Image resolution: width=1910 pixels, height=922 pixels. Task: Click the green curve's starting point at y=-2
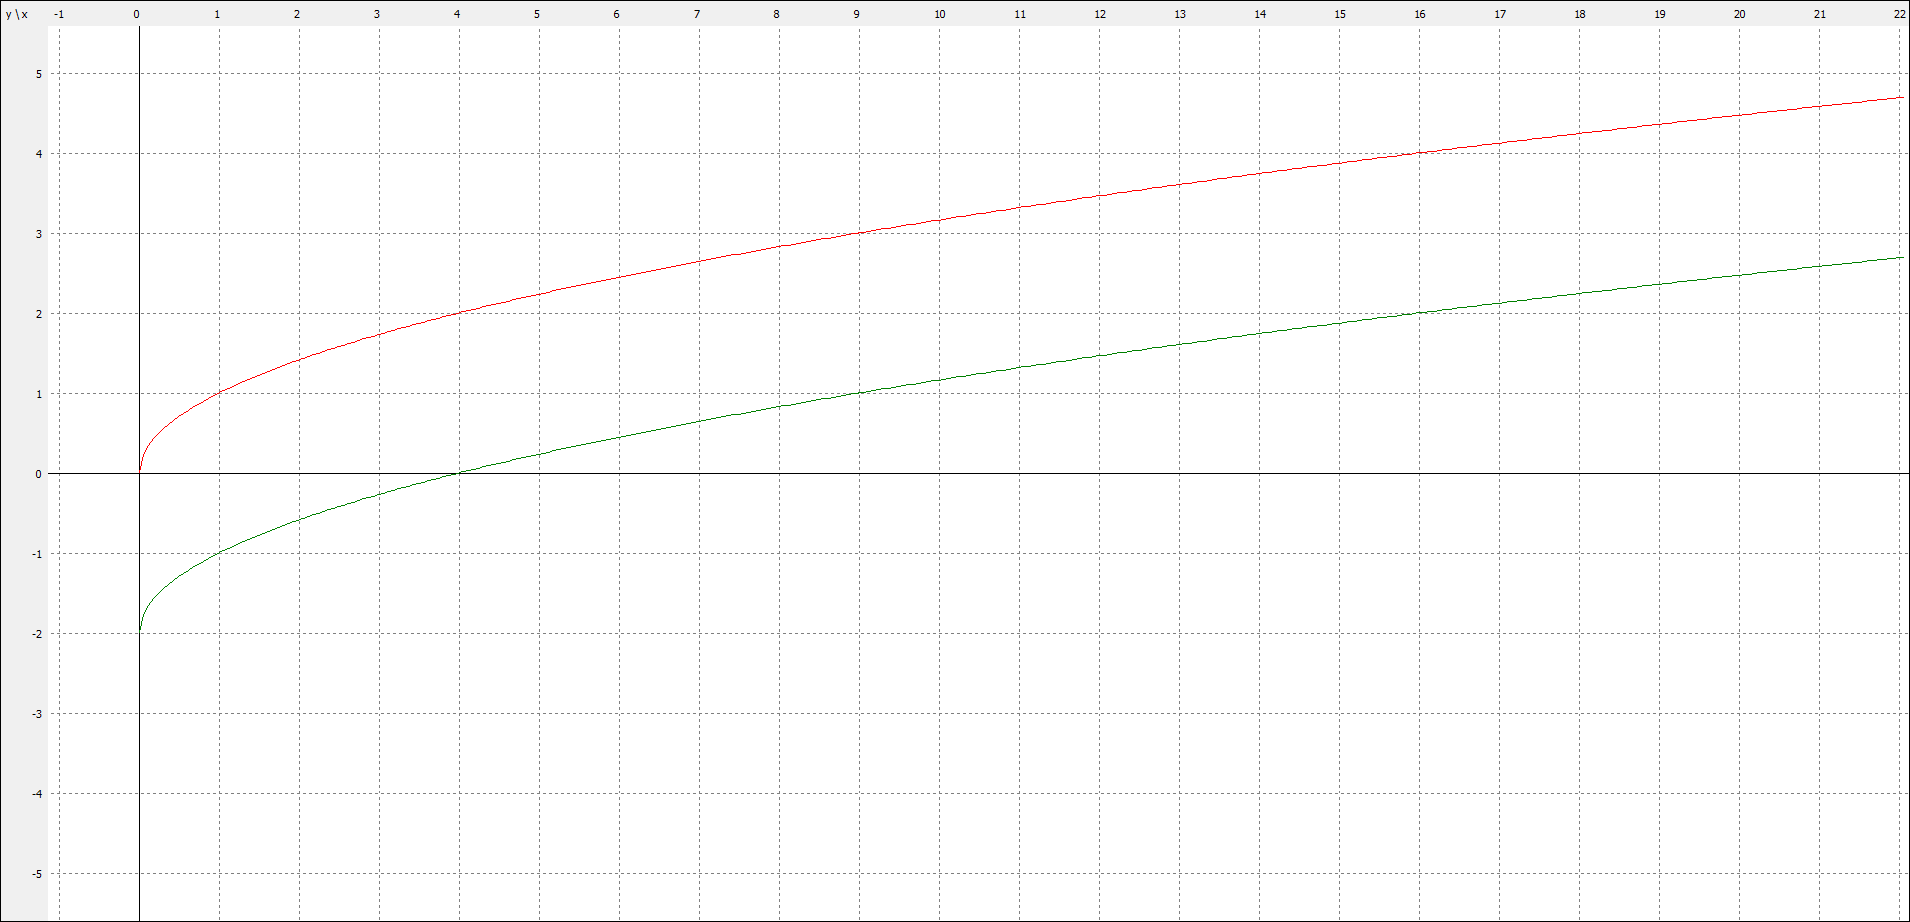click(140, 631)
